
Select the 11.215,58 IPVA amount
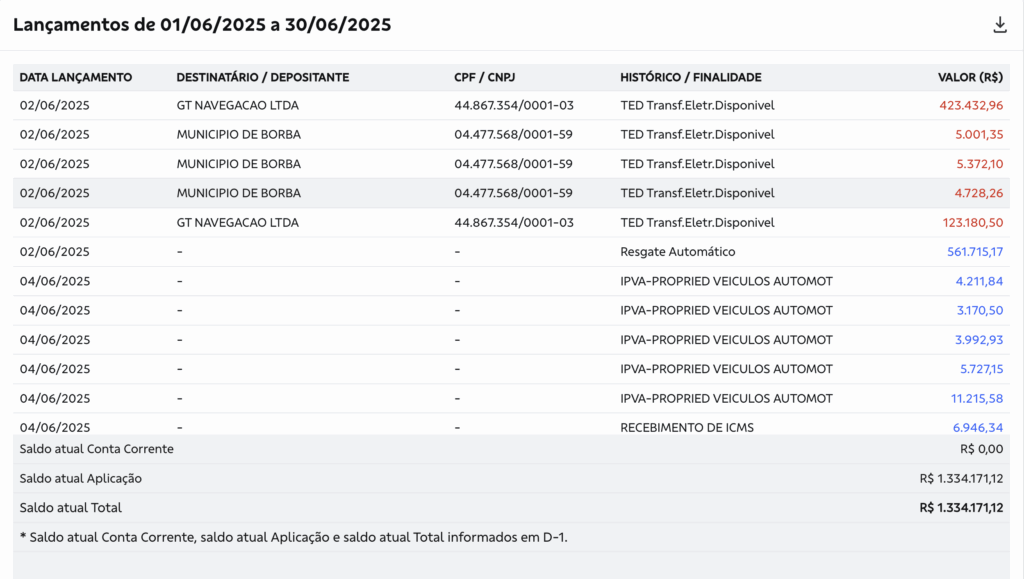coord(975,398)
